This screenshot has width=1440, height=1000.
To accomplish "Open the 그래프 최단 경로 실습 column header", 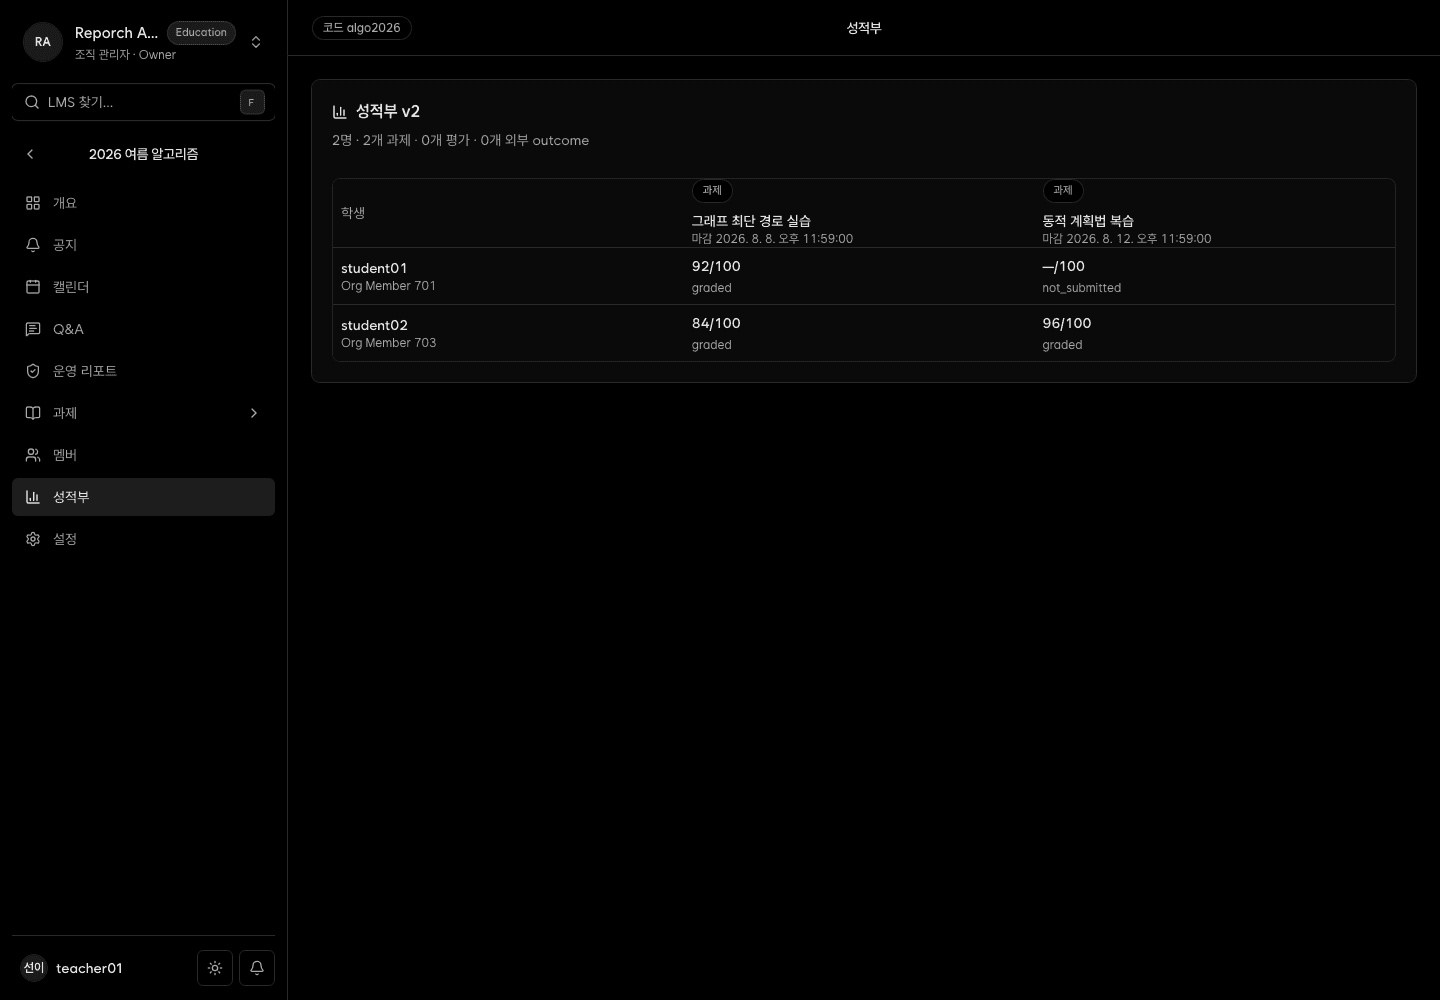I will (x=751, y=221).
